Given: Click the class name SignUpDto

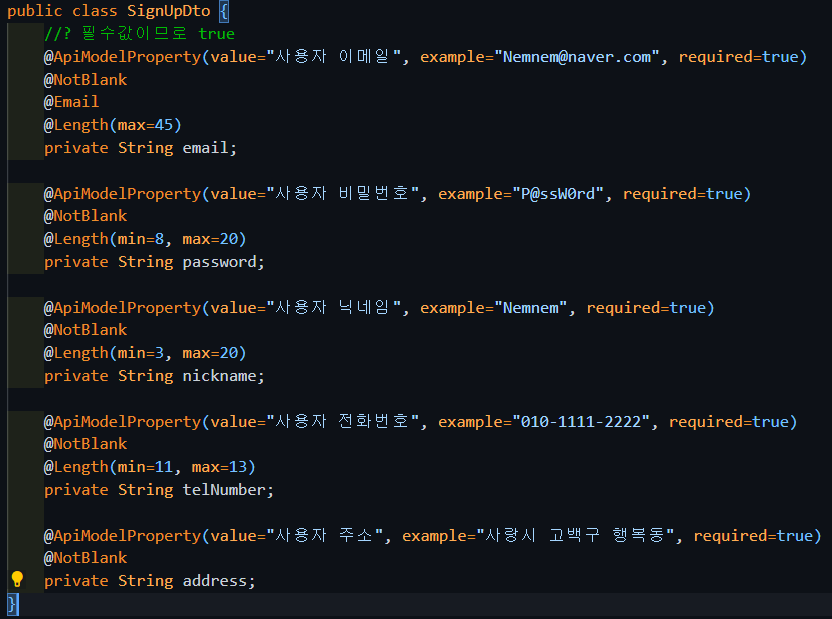Looking at the screenshot, I should pyautogui.click(x=168, y=11).
